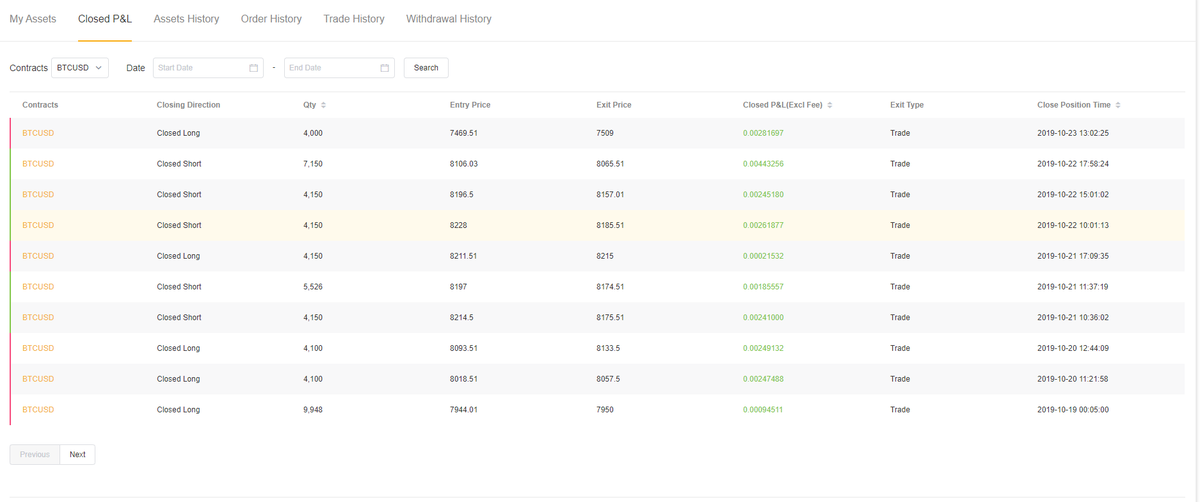This screenshot has width=1200, height=502.
Task: Click close time 2019-10-22 17:58:24
Action: [1073, 164]
